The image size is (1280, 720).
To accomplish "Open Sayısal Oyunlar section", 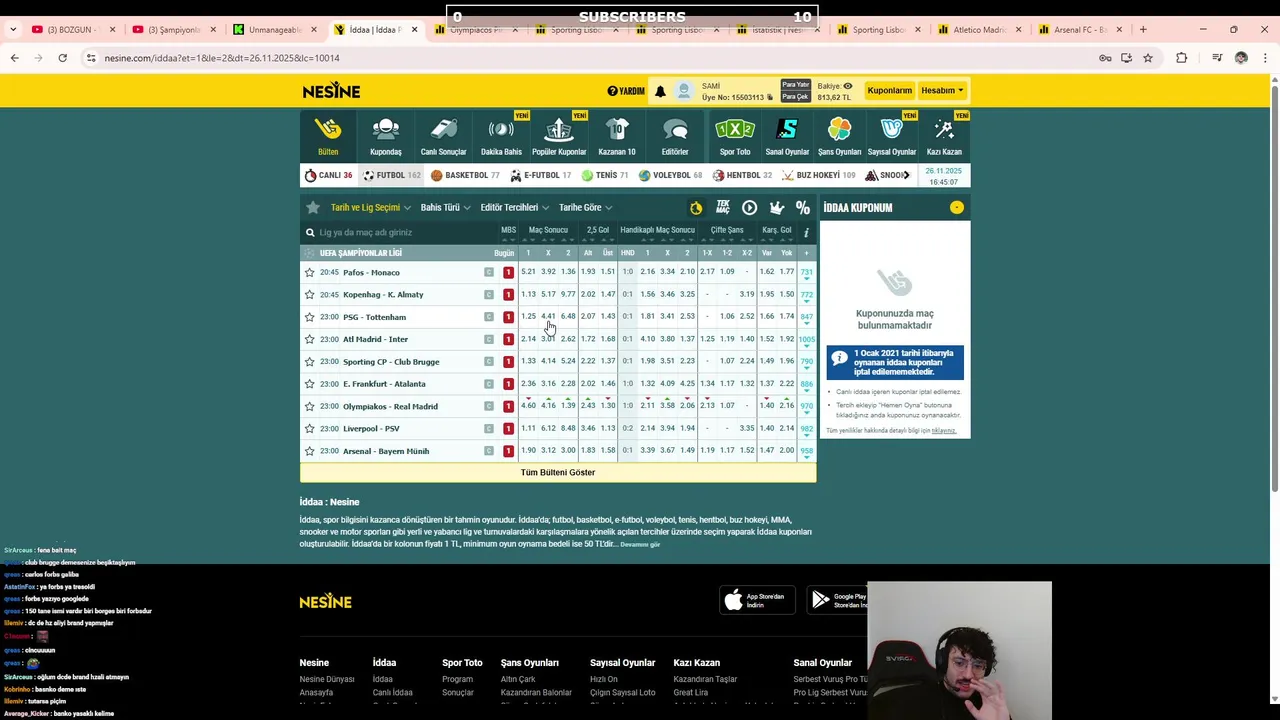I will 891,137.
